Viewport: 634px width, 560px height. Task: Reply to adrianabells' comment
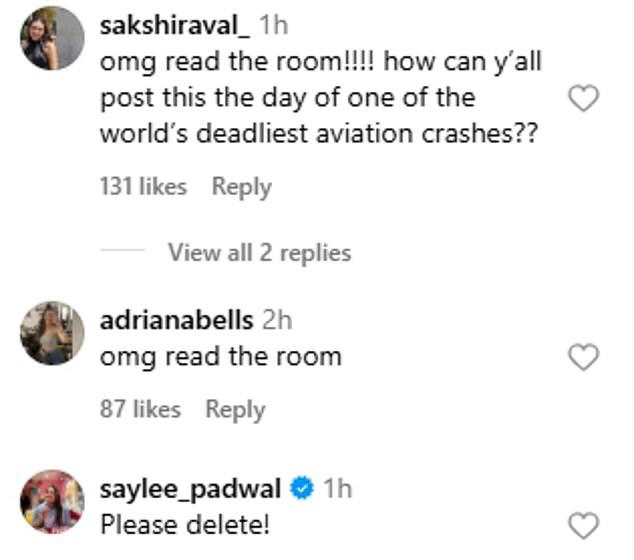coord(235,409)
